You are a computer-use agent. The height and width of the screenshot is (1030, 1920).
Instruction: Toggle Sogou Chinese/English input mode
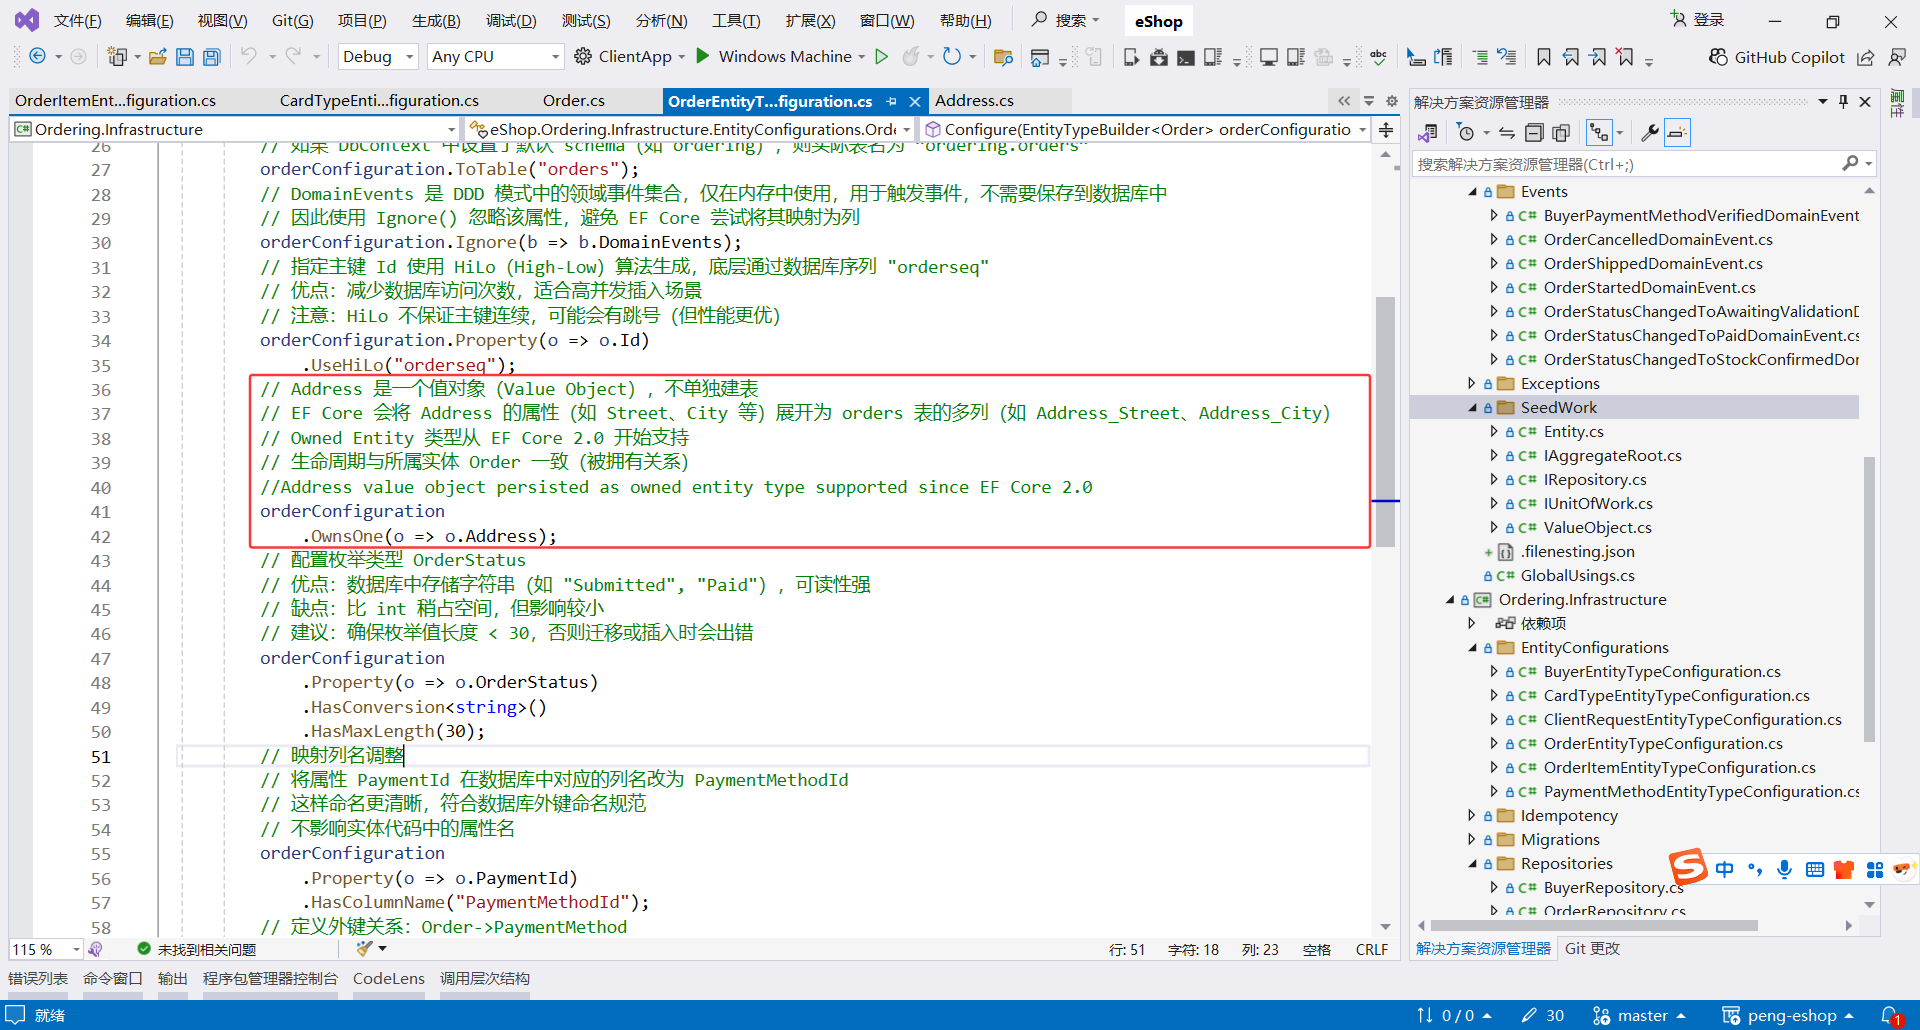tap(1725, 869)
